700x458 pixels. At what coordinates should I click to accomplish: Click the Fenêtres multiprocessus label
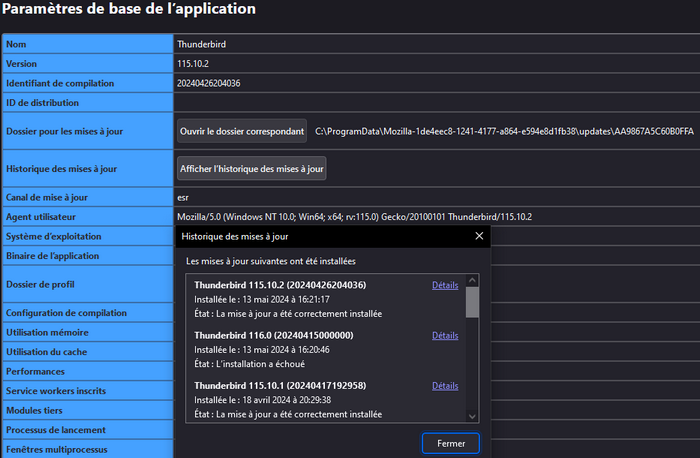click(x=57, y=450)
